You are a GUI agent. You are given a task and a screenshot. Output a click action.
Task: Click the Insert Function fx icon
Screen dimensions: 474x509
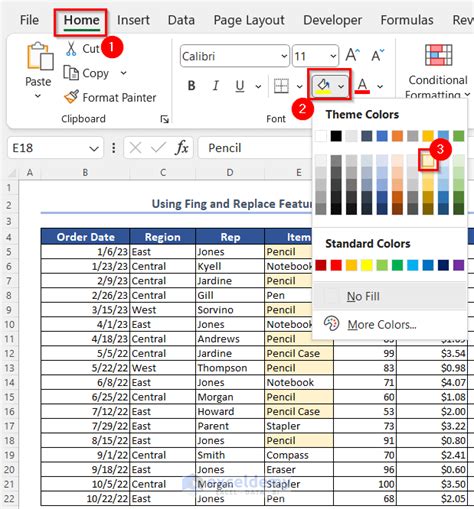coord(182,148)
